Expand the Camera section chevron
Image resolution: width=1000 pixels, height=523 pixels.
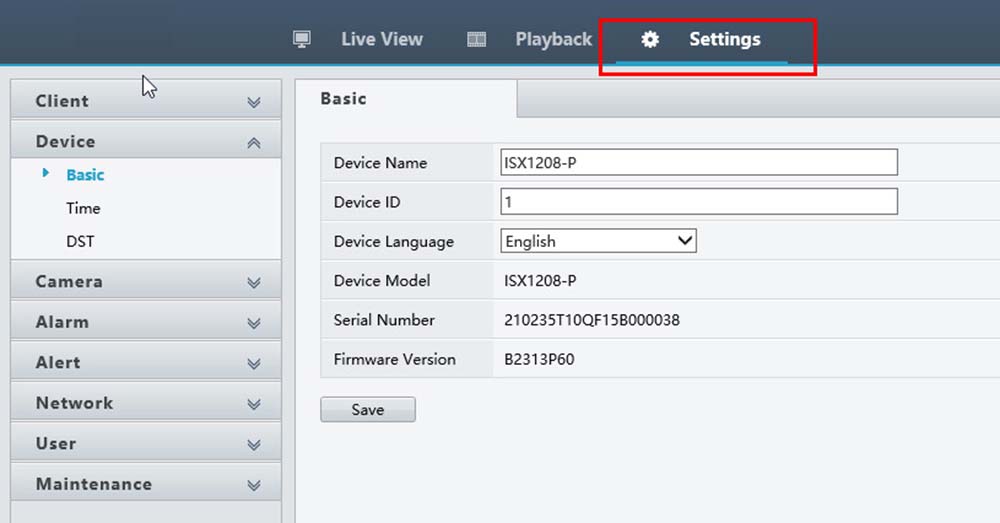click(x=254, y=283)
